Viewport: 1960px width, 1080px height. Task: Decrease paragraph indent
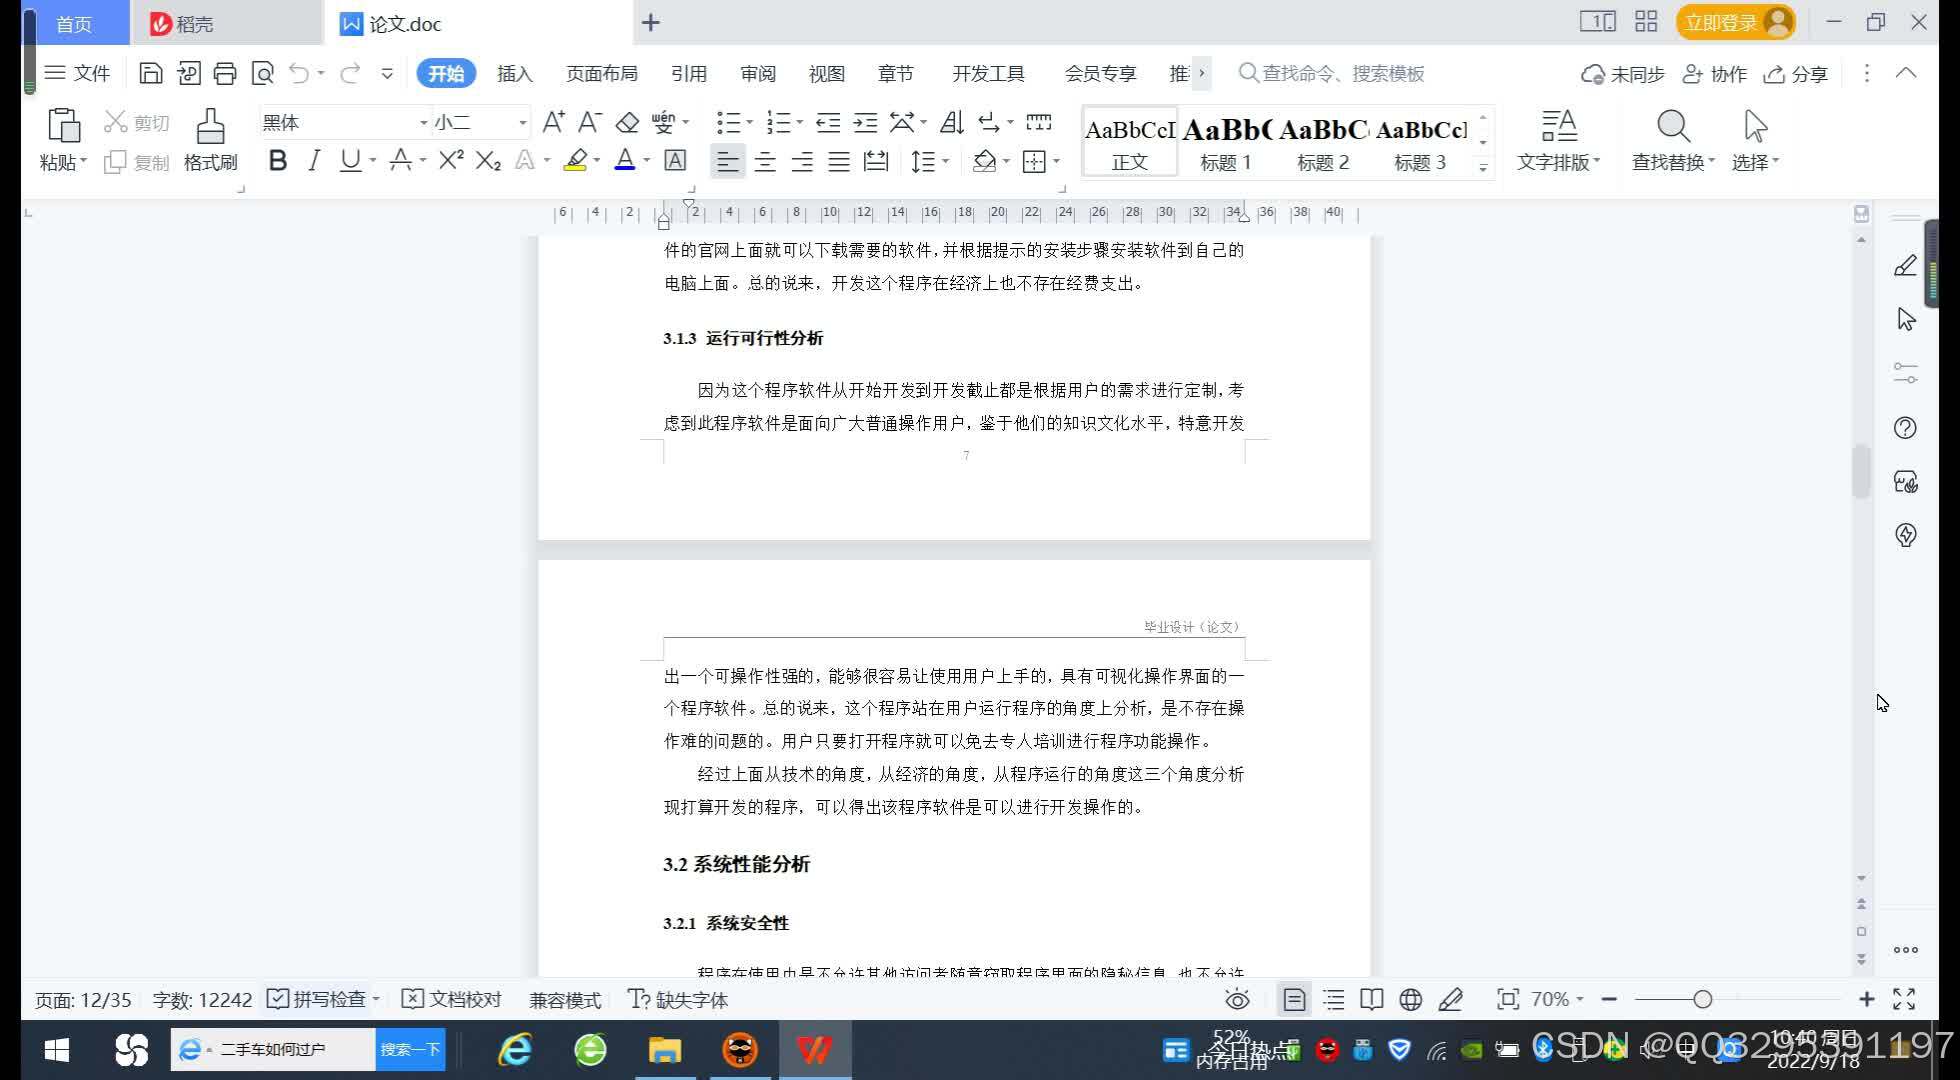tap(828, 122)
